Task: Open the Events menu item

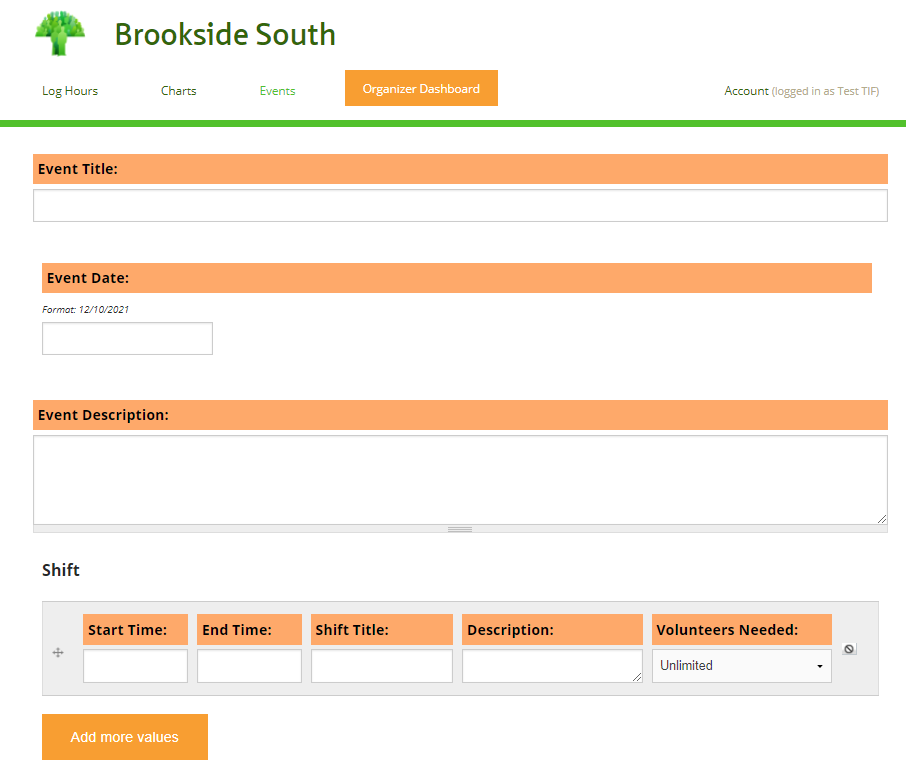Action: 277,91
